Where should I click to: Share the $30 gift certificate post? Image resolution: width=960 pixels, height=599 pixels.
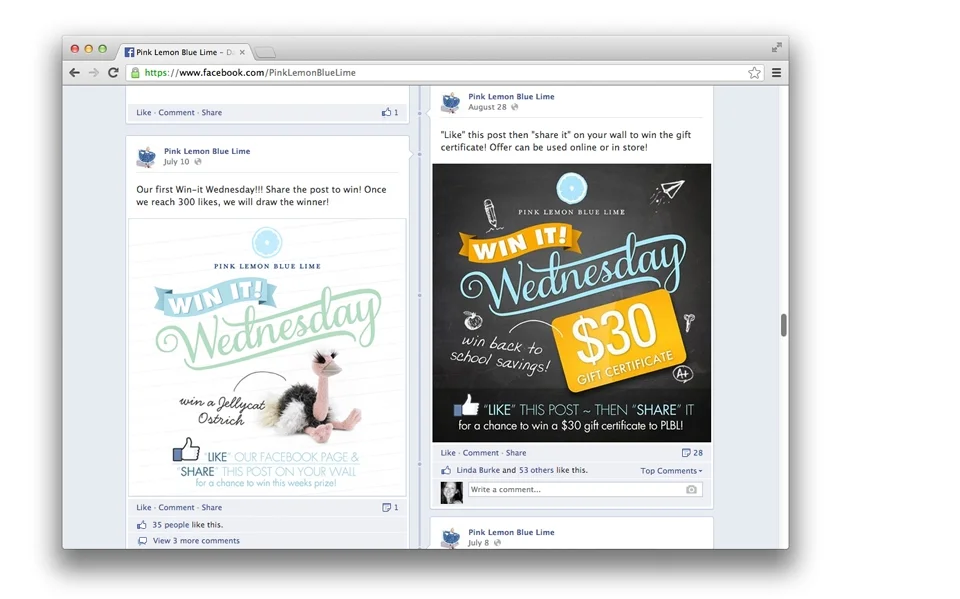point(516,453)
